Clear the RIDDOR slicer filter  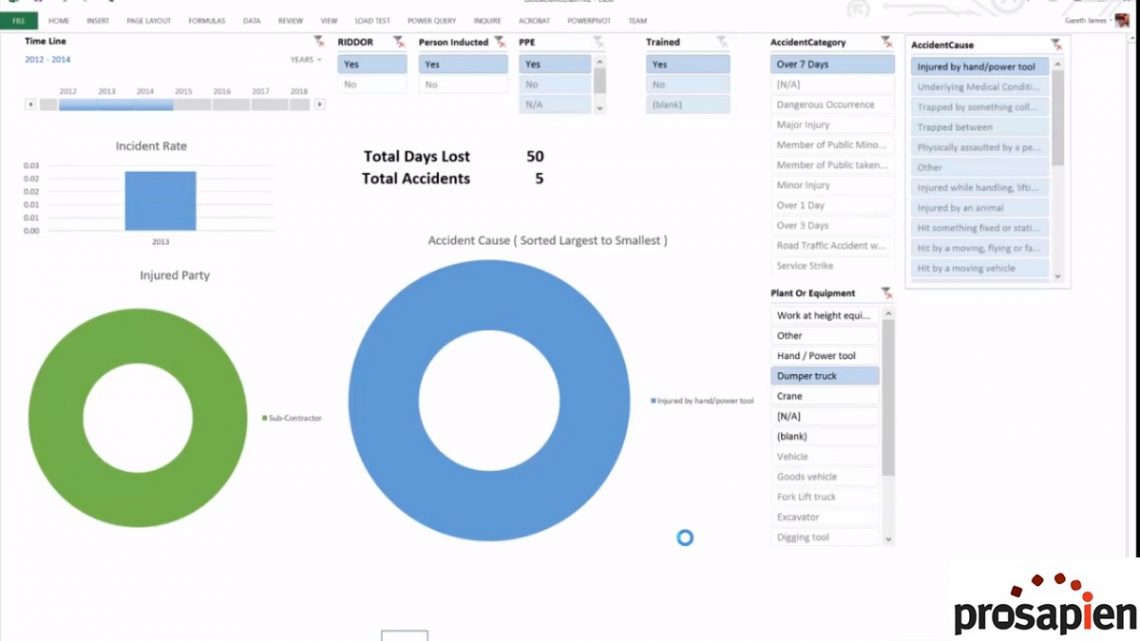pos(399,42)
